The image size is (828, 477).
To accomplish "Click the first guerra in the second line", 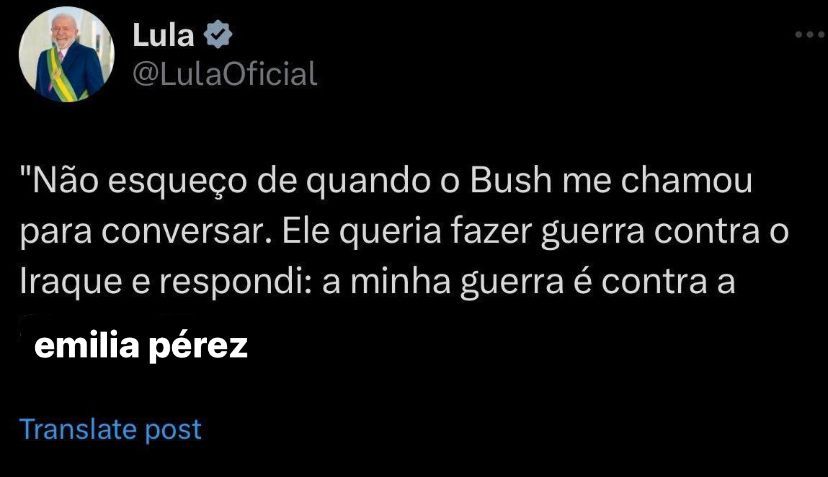I will click(x=592, y=232).
